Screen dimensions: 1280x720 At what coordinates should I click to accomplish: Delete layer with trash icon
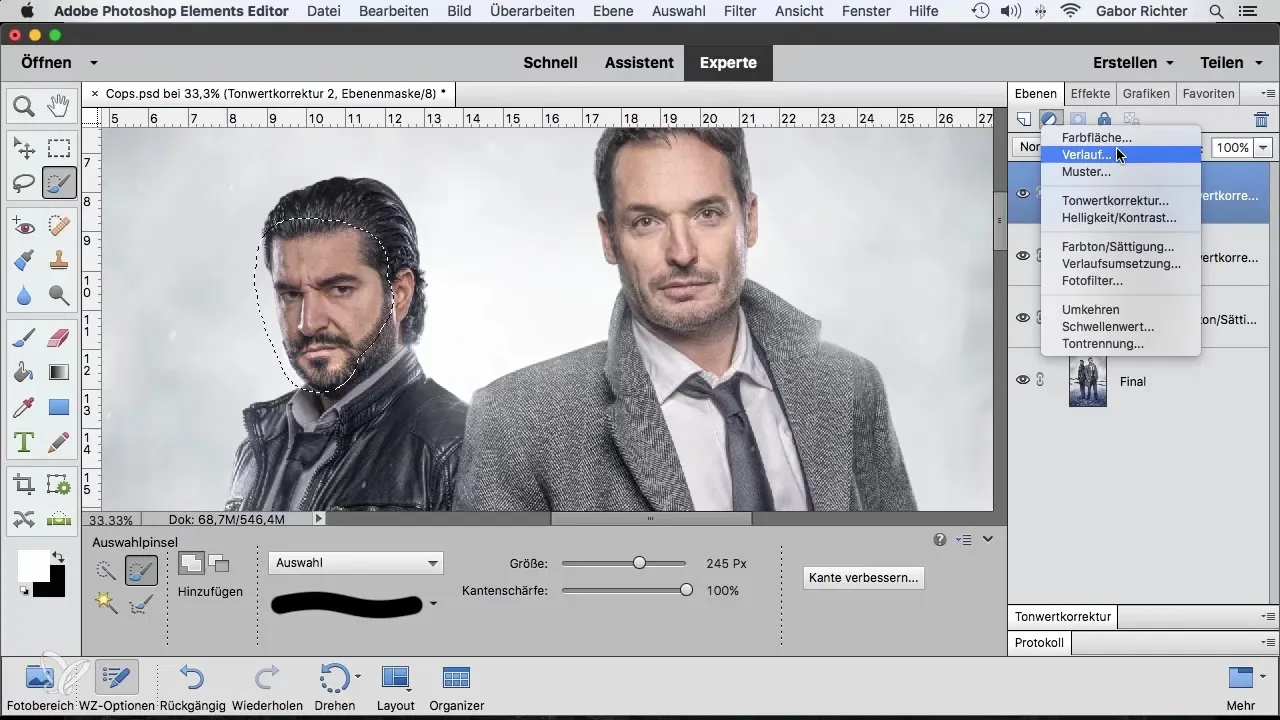pos(1261,120)
